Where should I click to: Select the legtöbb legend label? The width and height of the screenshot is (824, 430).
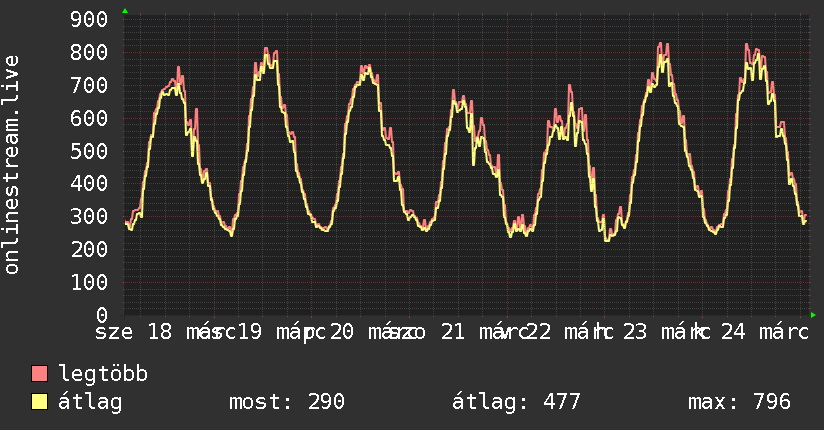[x=103, y=373]
